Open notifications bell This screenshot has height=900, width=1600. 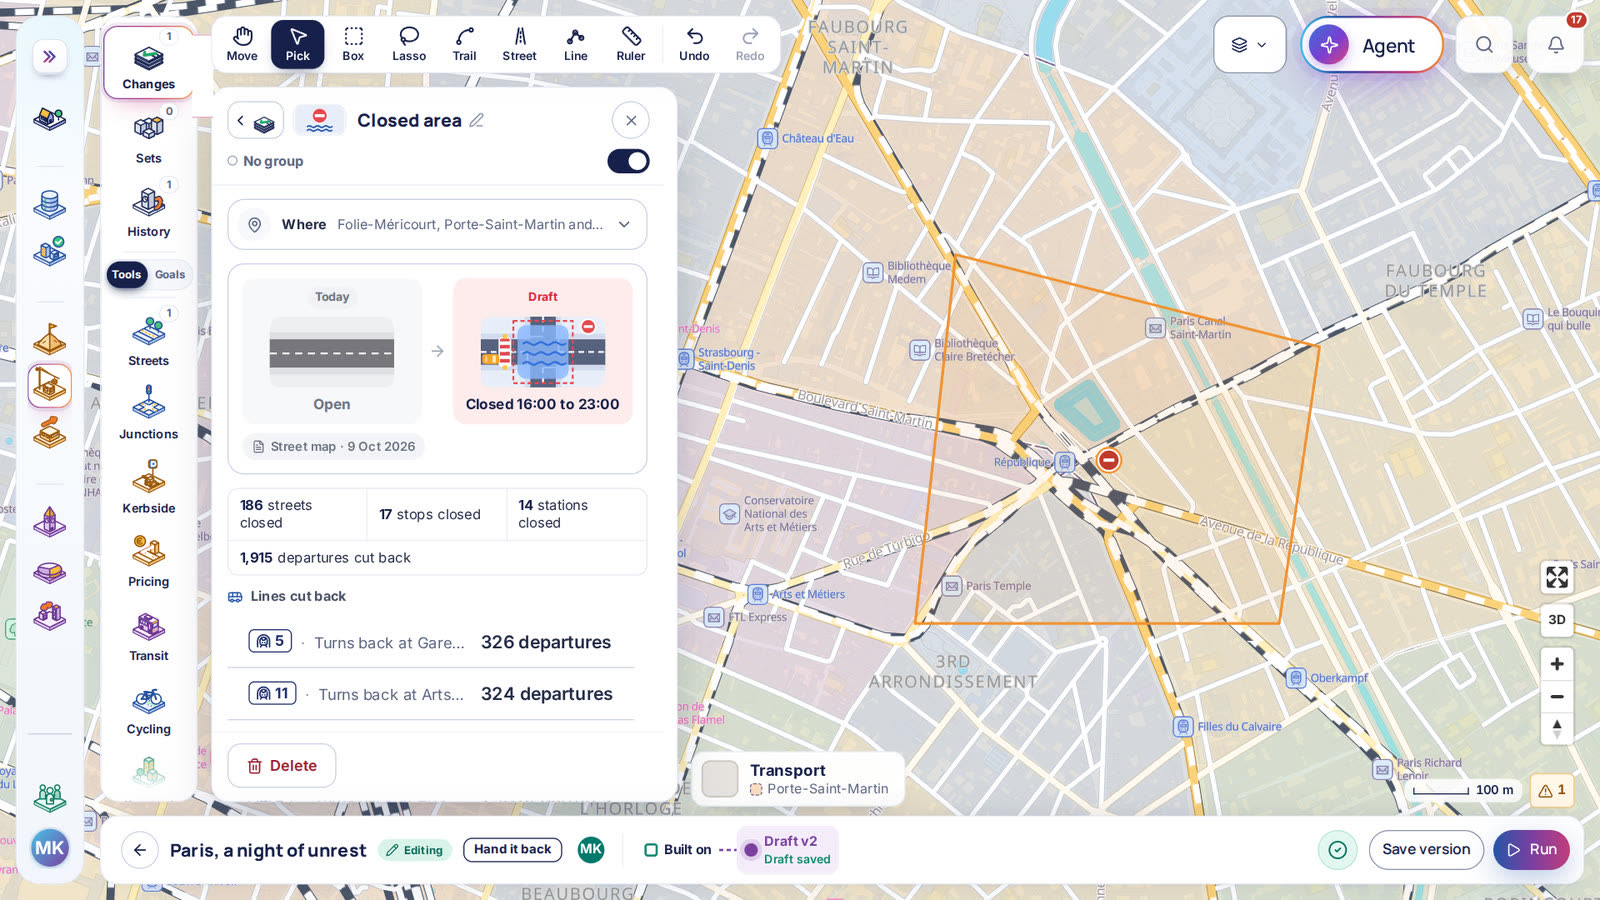tap(1556, 44)
